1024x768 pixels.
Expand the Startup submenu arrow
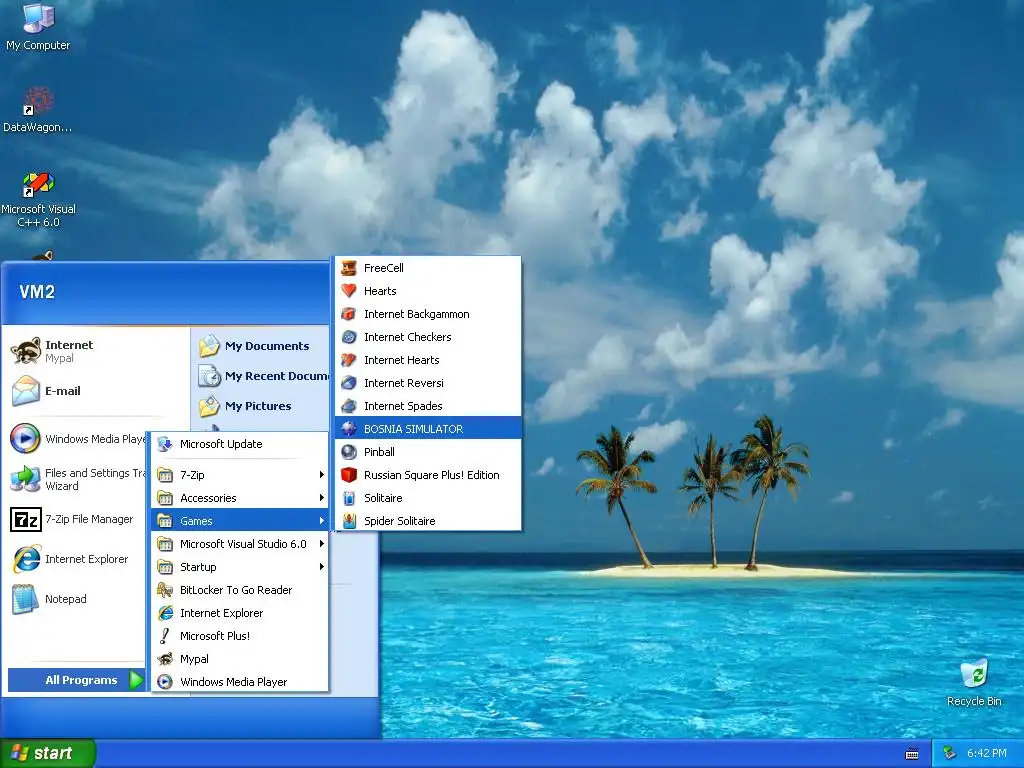point(321,567)
